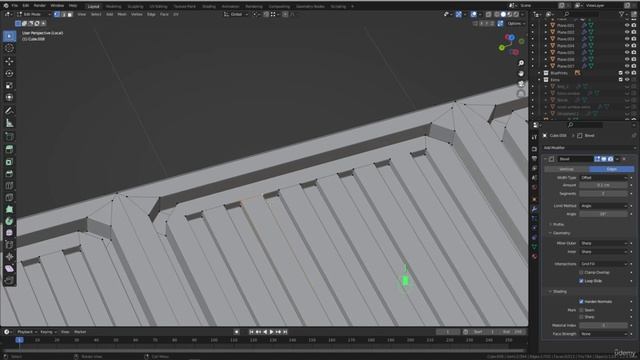
Task: Select the Annotate tool
Action: coord(9,111)
